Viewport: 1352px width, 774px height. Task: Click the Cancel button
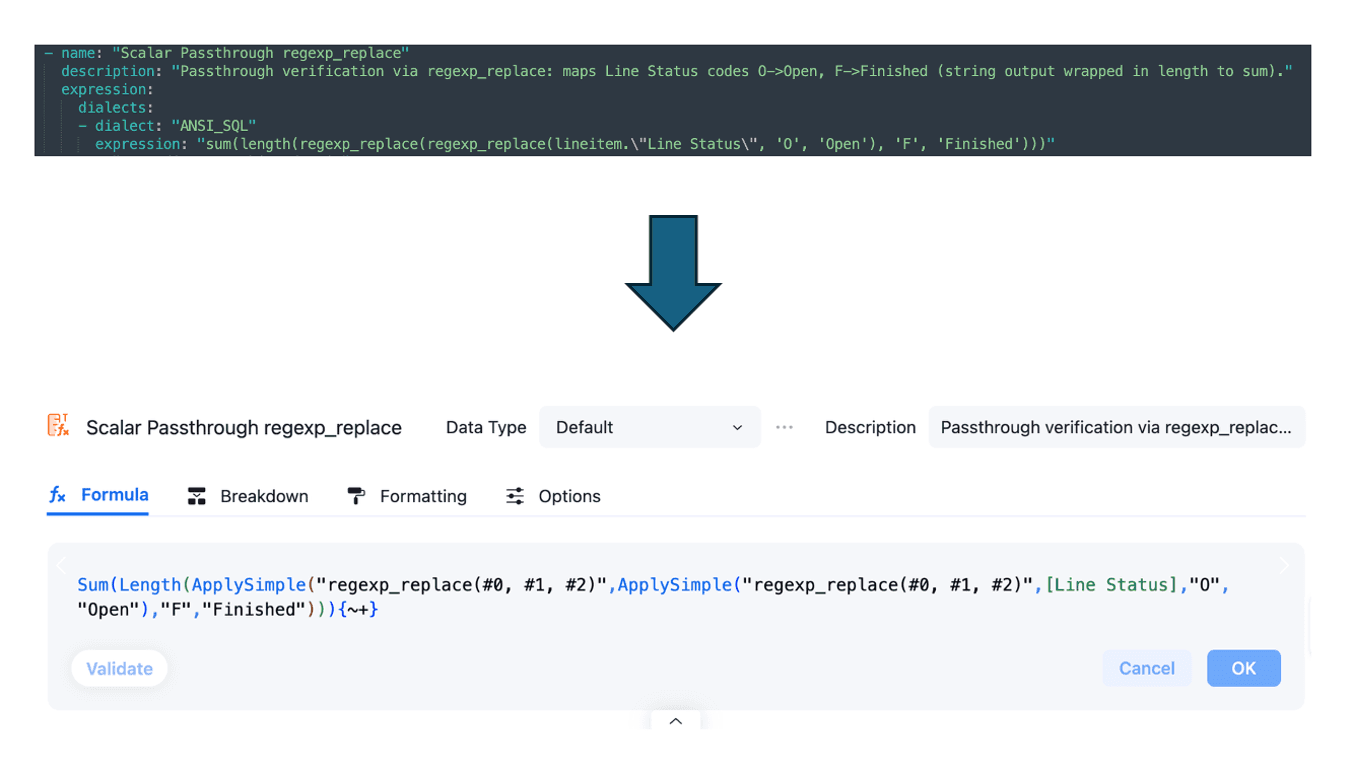point(1147,668)
